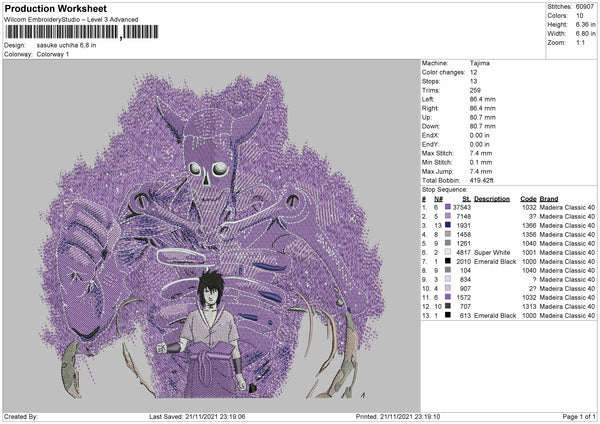Pick the pale swatch in the 834 stitches row

point(448,279)
